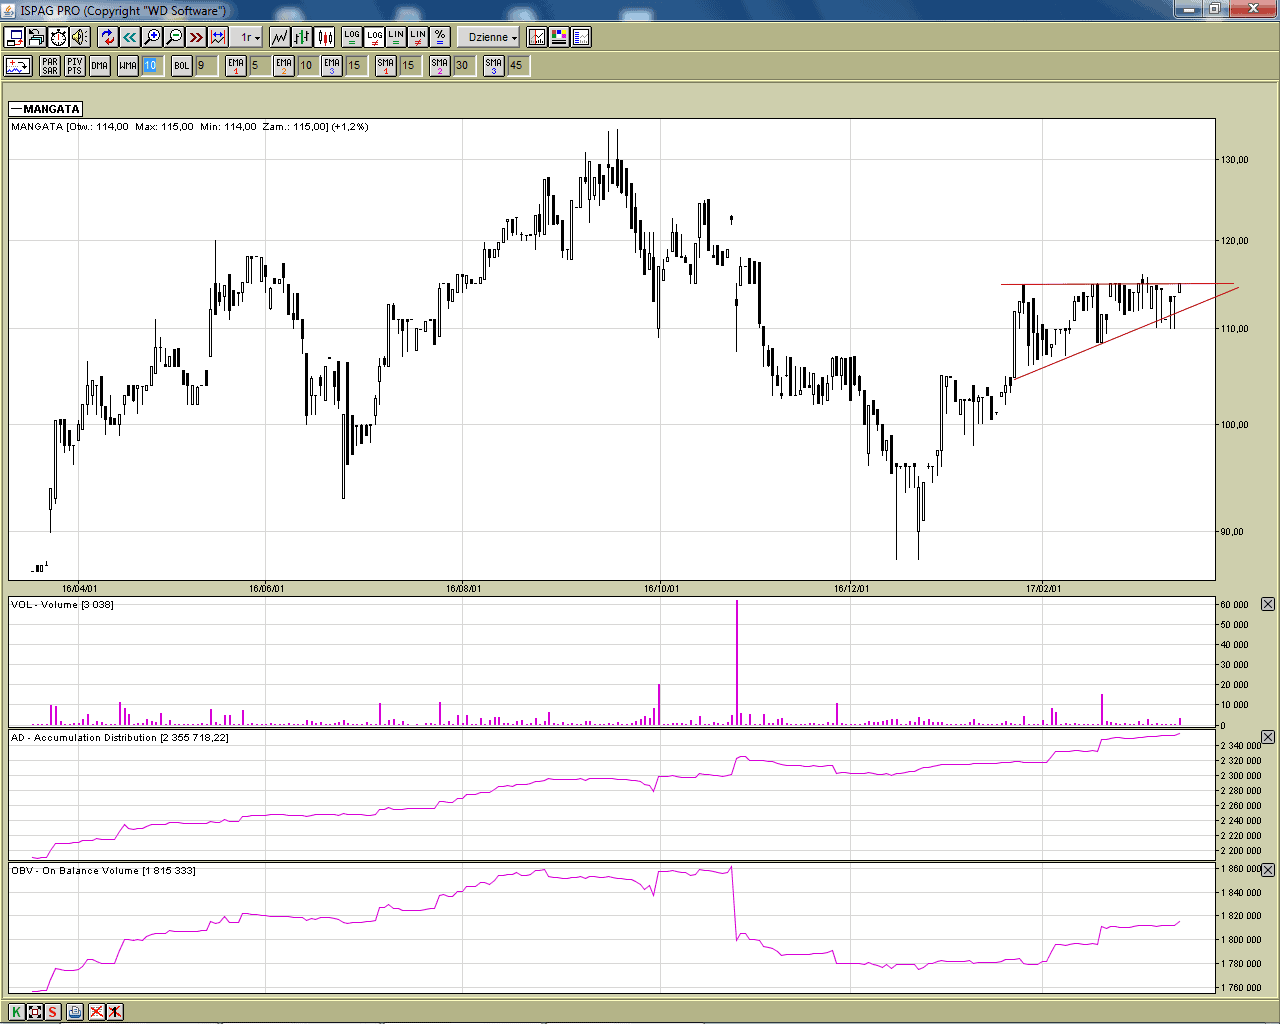Toggle the WMA moving average indicator
1280x1024 pixels.
128,66
